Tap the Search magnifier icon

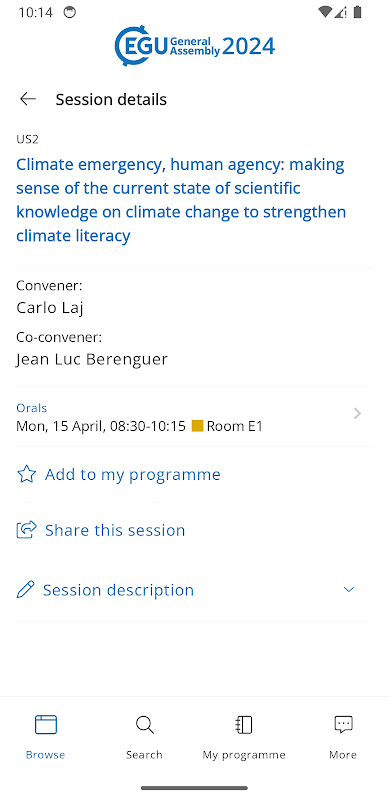coord(144,724)
